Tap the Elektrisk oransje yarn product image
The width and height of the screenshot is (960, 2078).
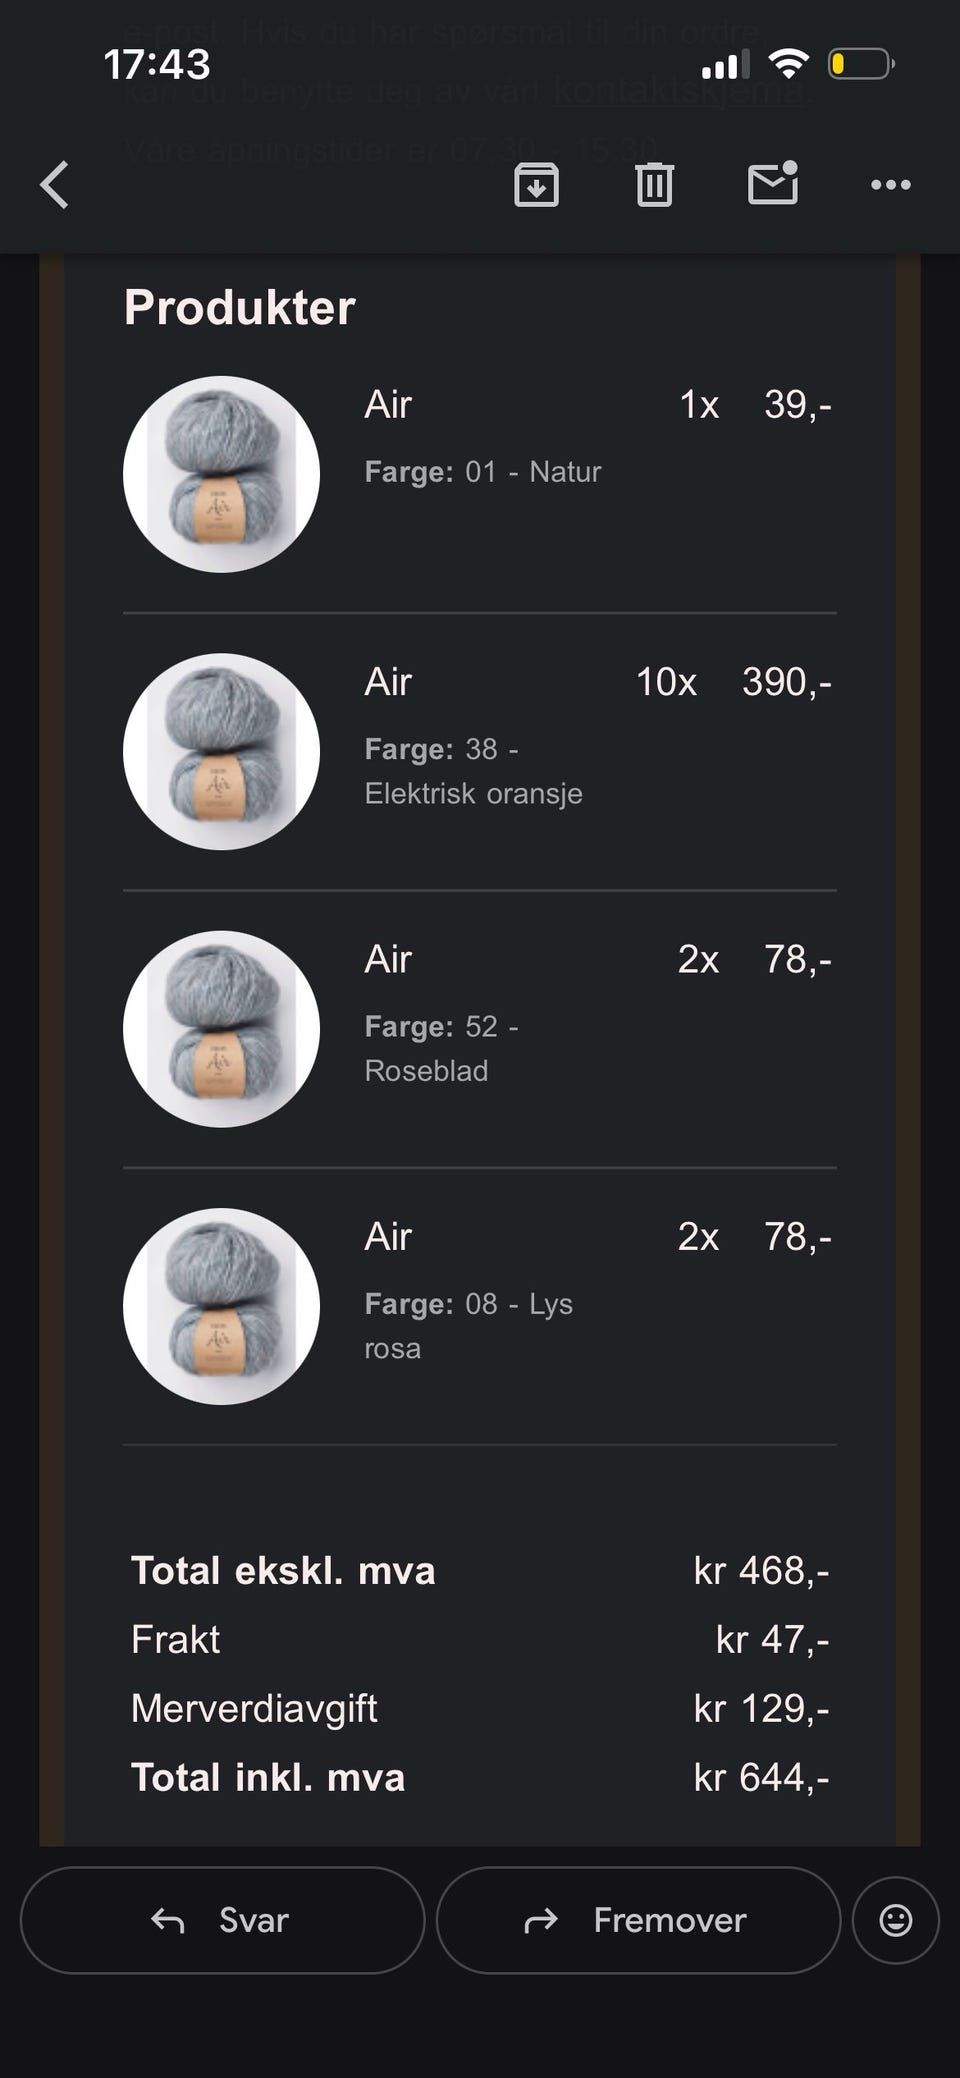tap(221, 752)
